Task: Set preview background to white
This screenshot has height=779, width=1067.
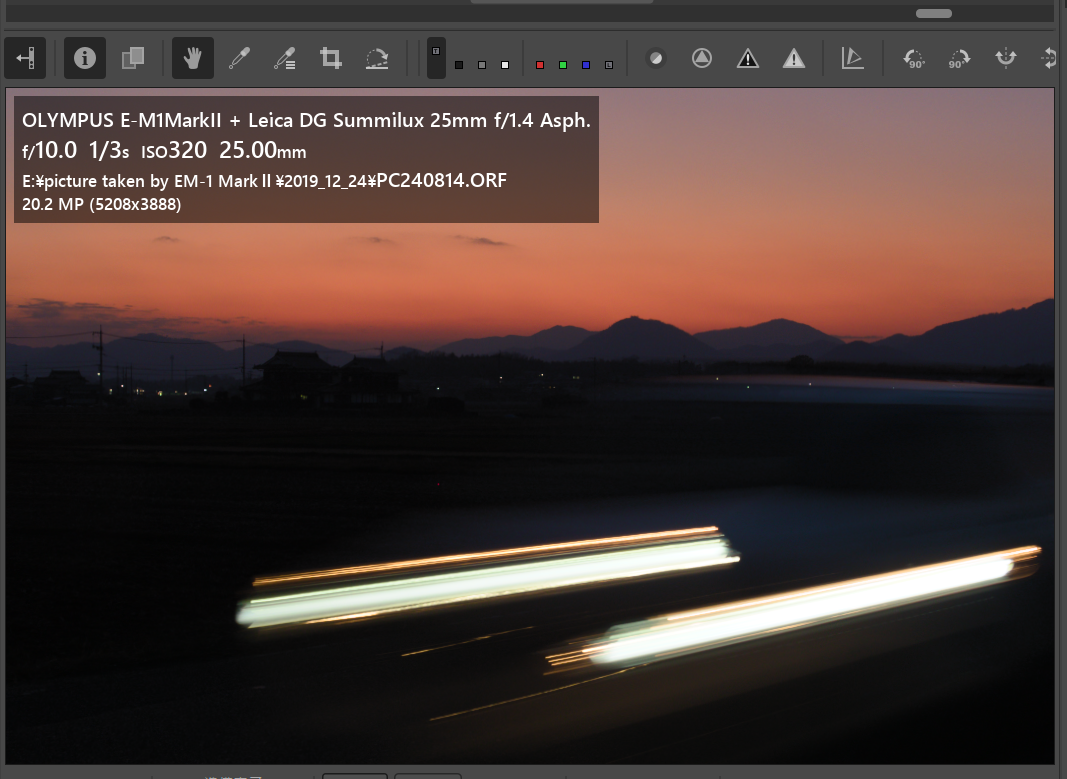Action: pos(505,65)
